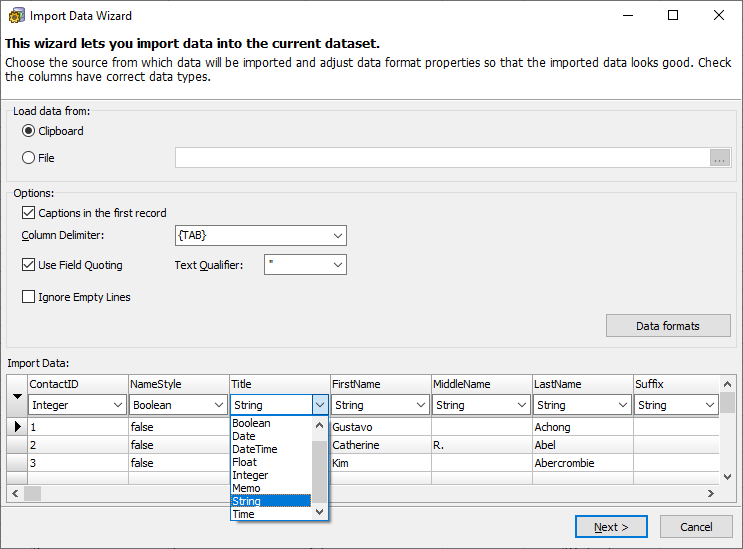Click the file browse ellipsis button

[720, 158]
